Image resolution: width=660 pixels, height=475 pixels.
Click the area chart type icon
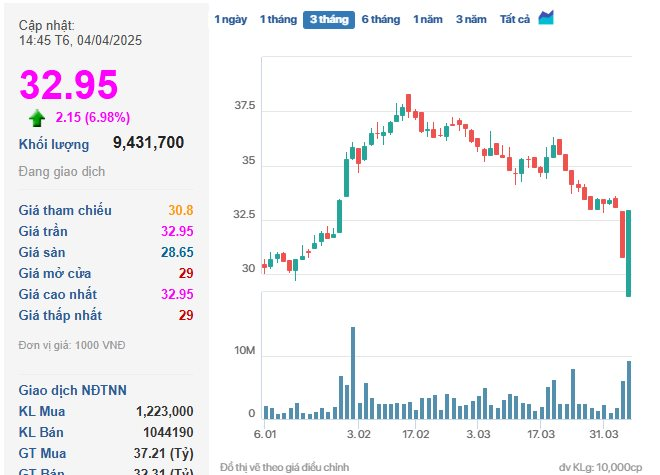[x=546, y=18]
